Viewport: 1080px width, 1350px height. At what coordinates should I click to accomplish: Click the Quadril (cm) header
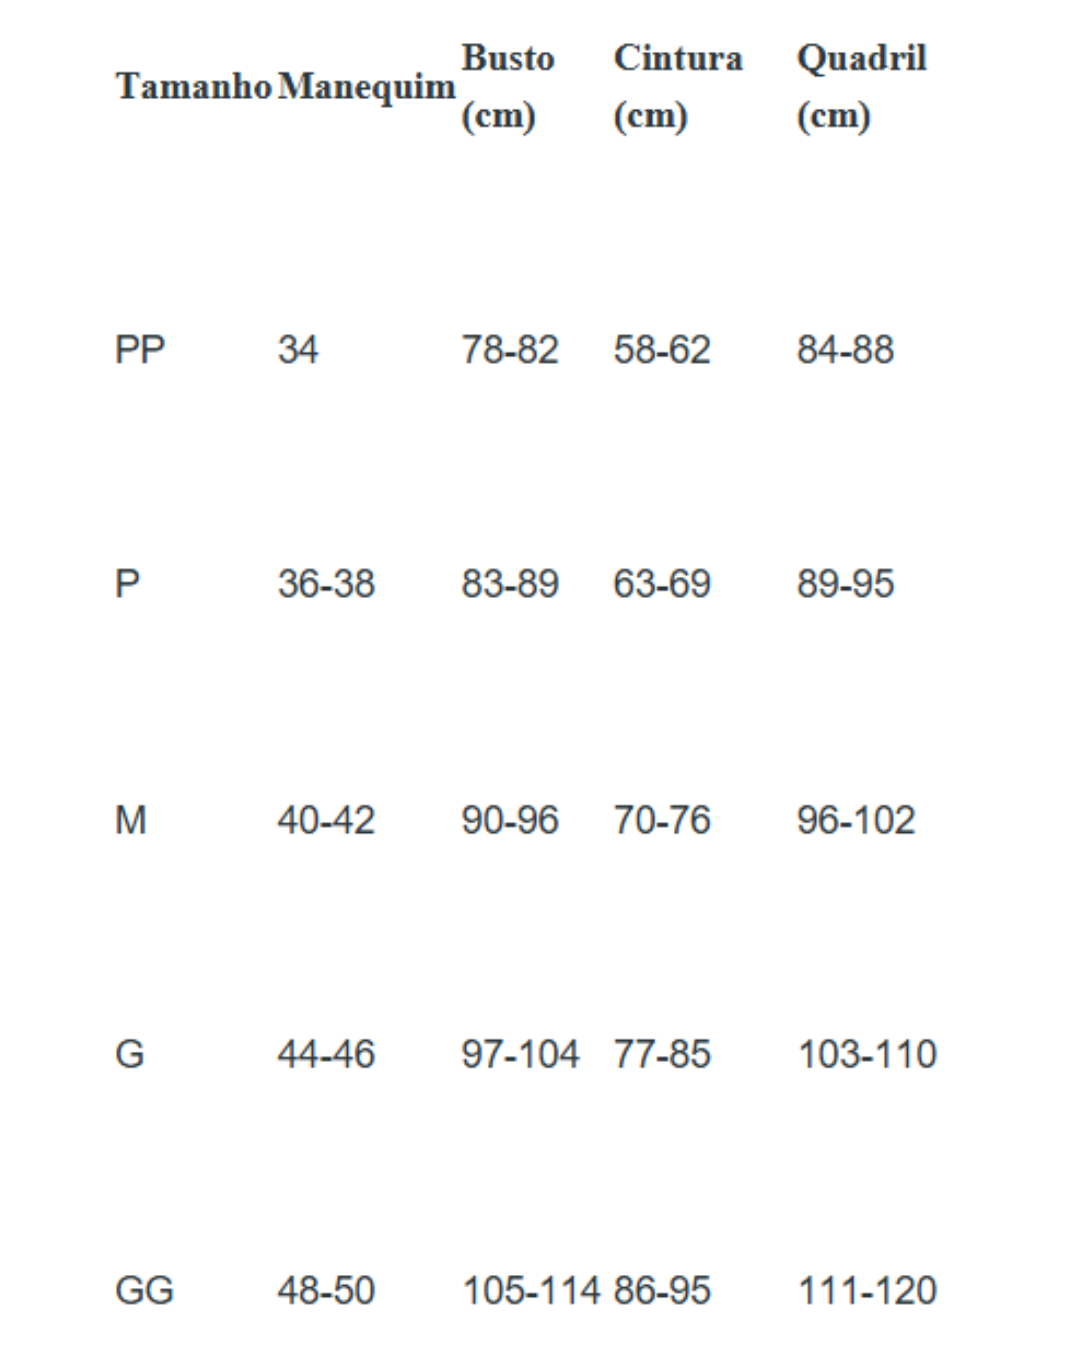pos(861,86)
